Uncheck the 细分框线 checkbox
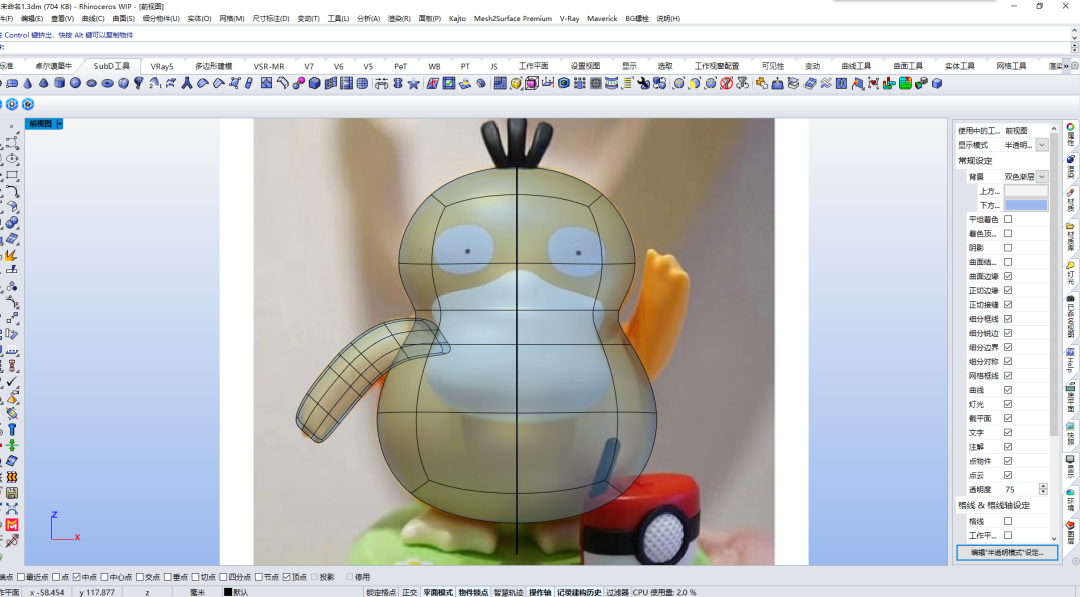The height and width of the screenshot is (597, 1080). (1008, 319)
